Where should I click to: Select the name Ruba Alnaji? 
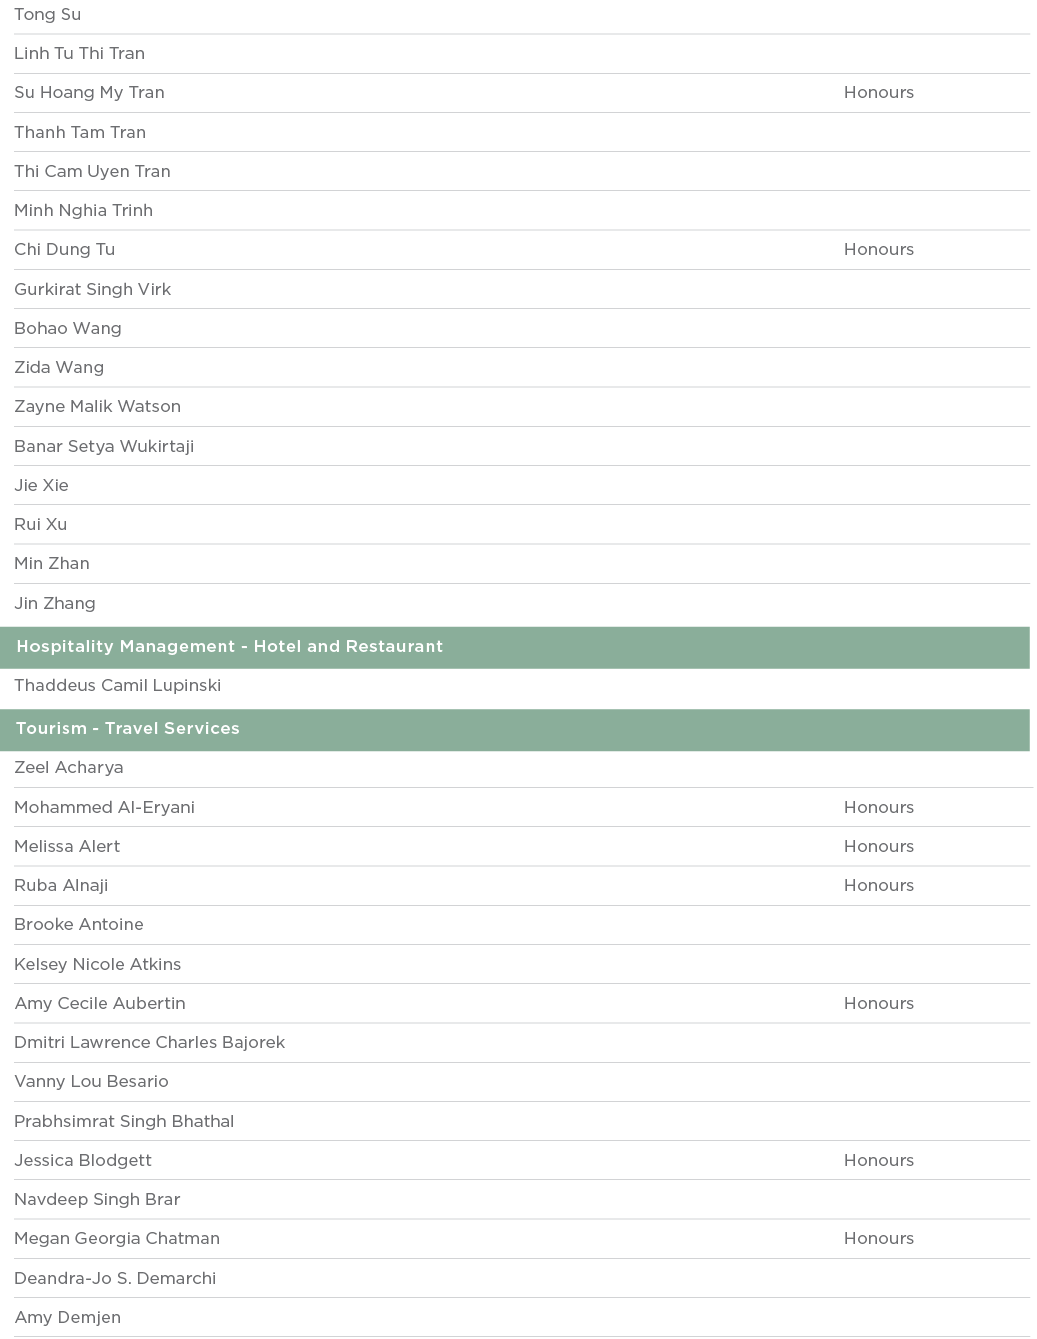coord(61,886)
